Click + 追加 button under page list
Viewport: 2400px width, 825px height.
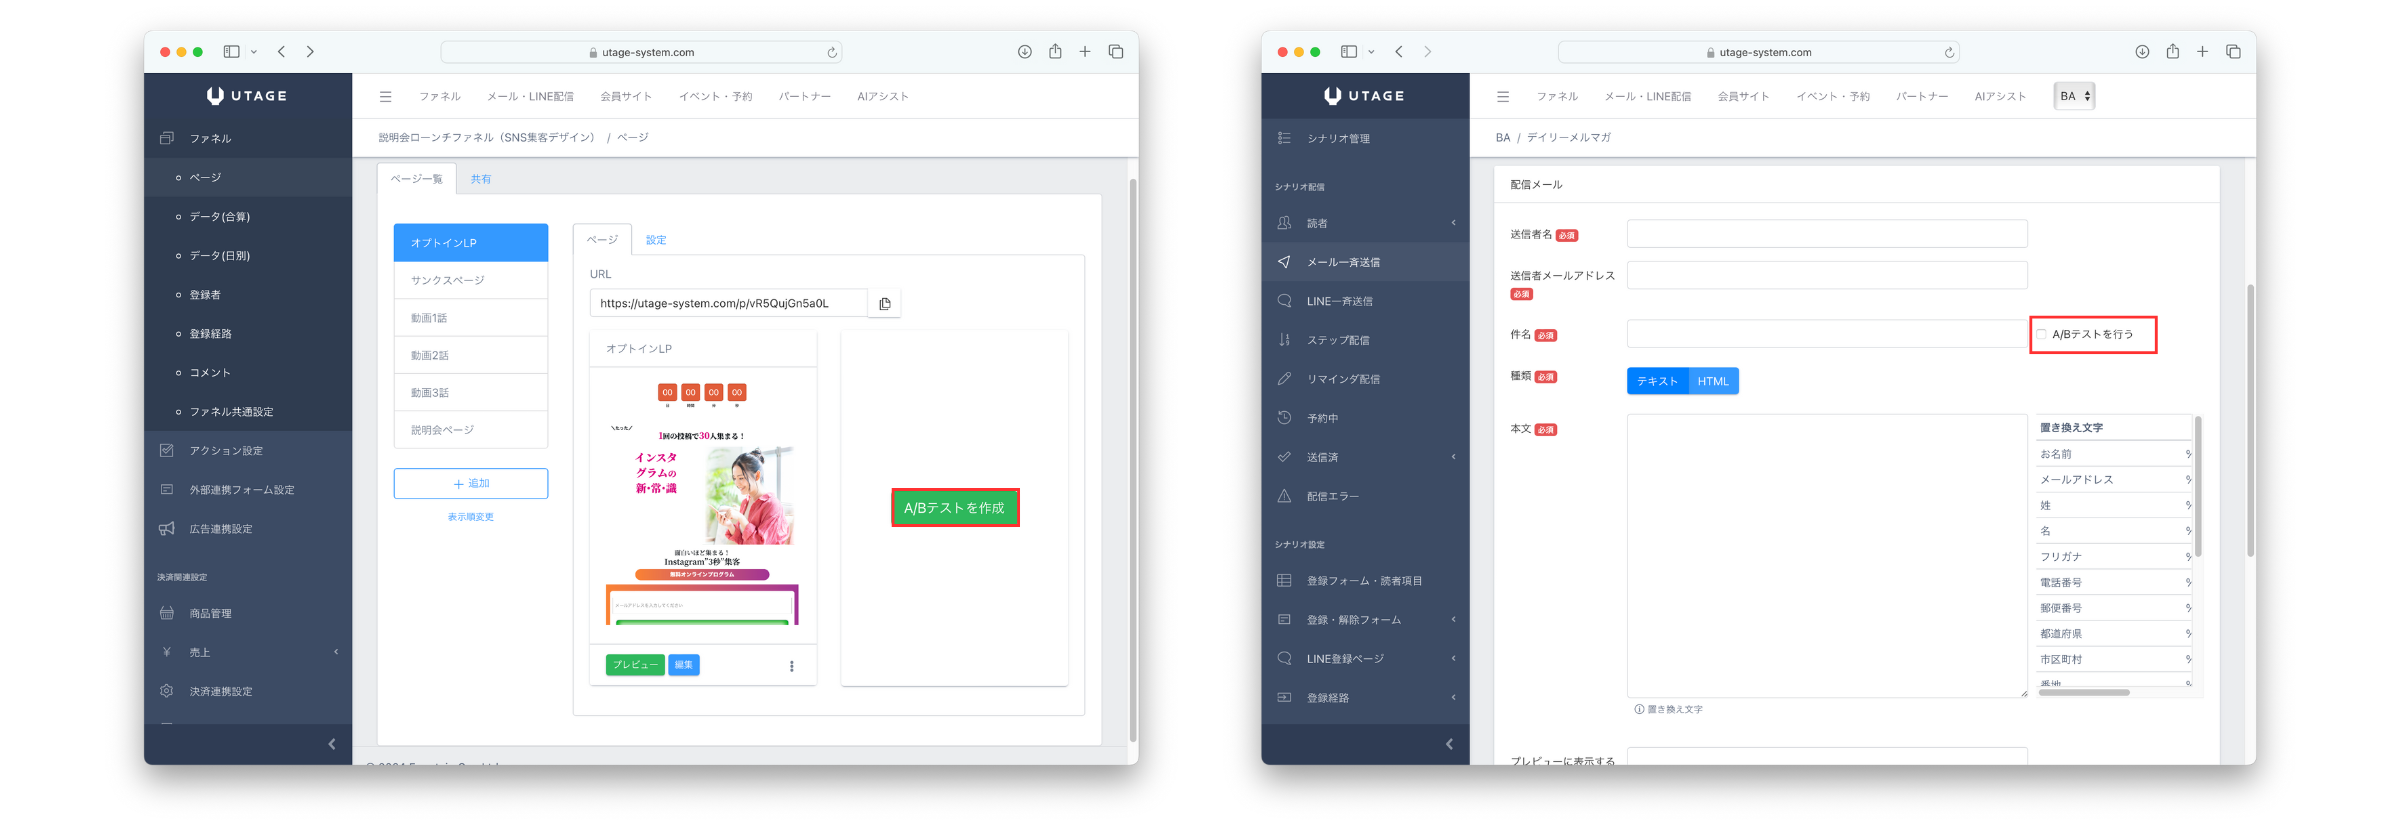(471, 484)
